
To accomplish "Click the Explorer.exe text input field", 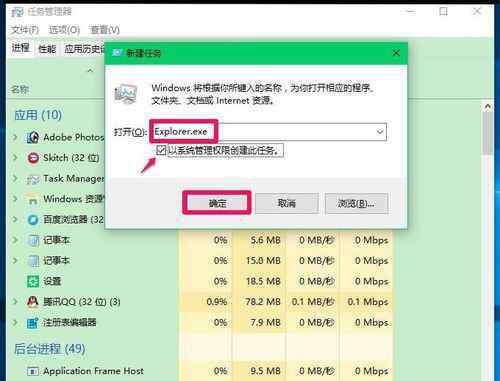I will tap(269, 132).
